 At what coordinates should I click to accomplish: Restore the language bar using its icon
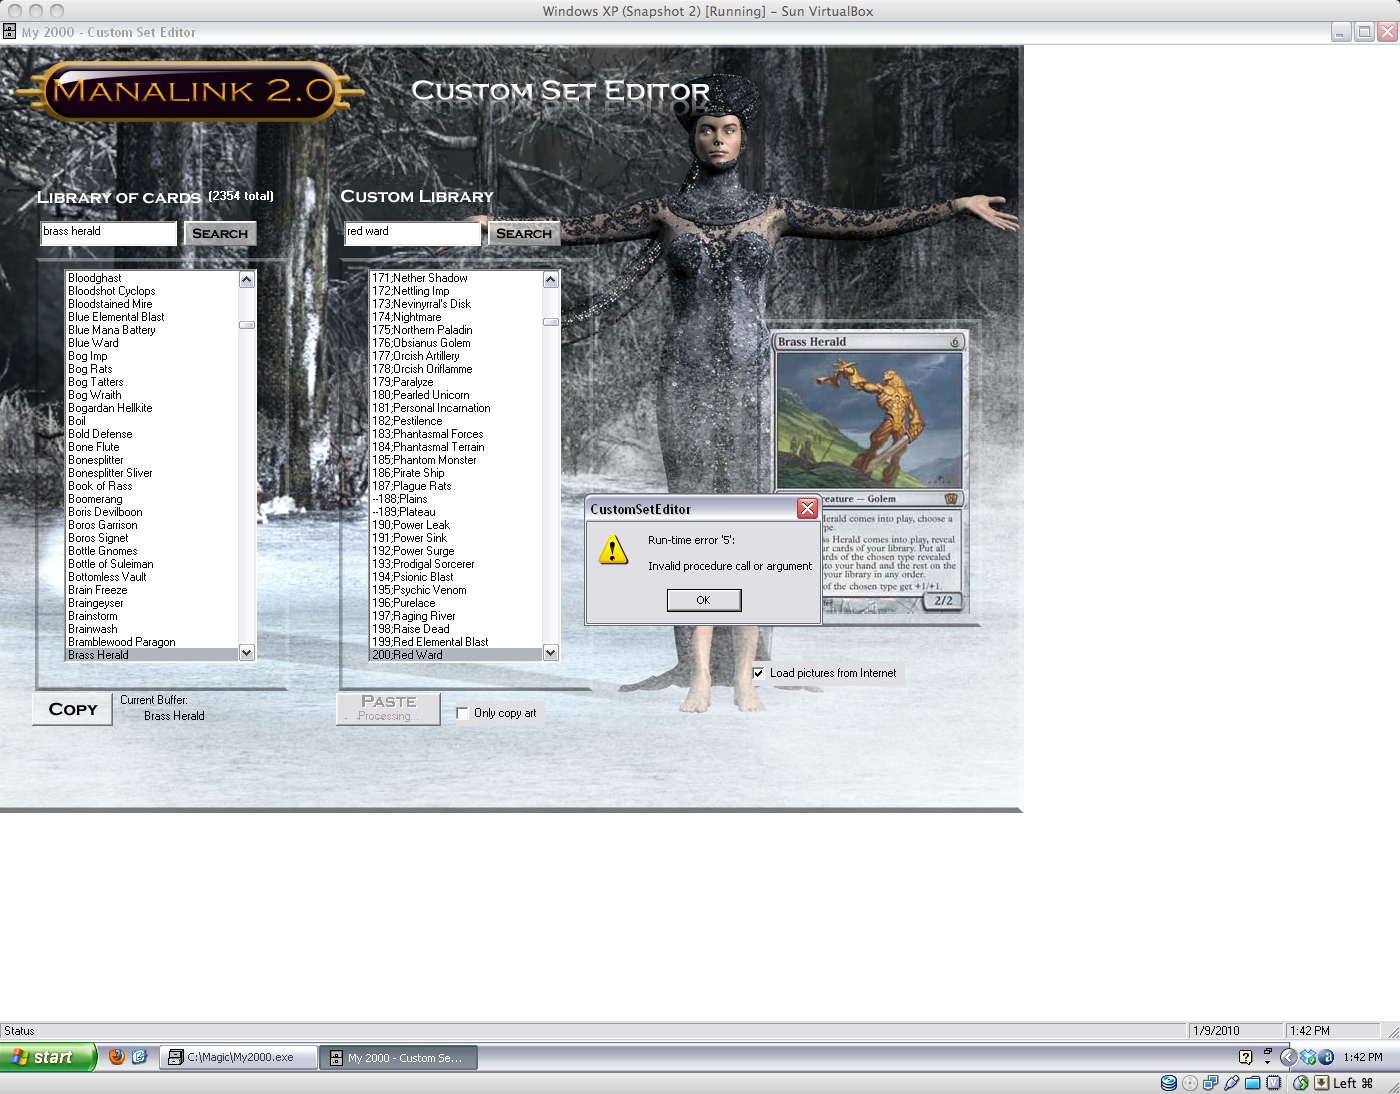pos(1268,1052)
